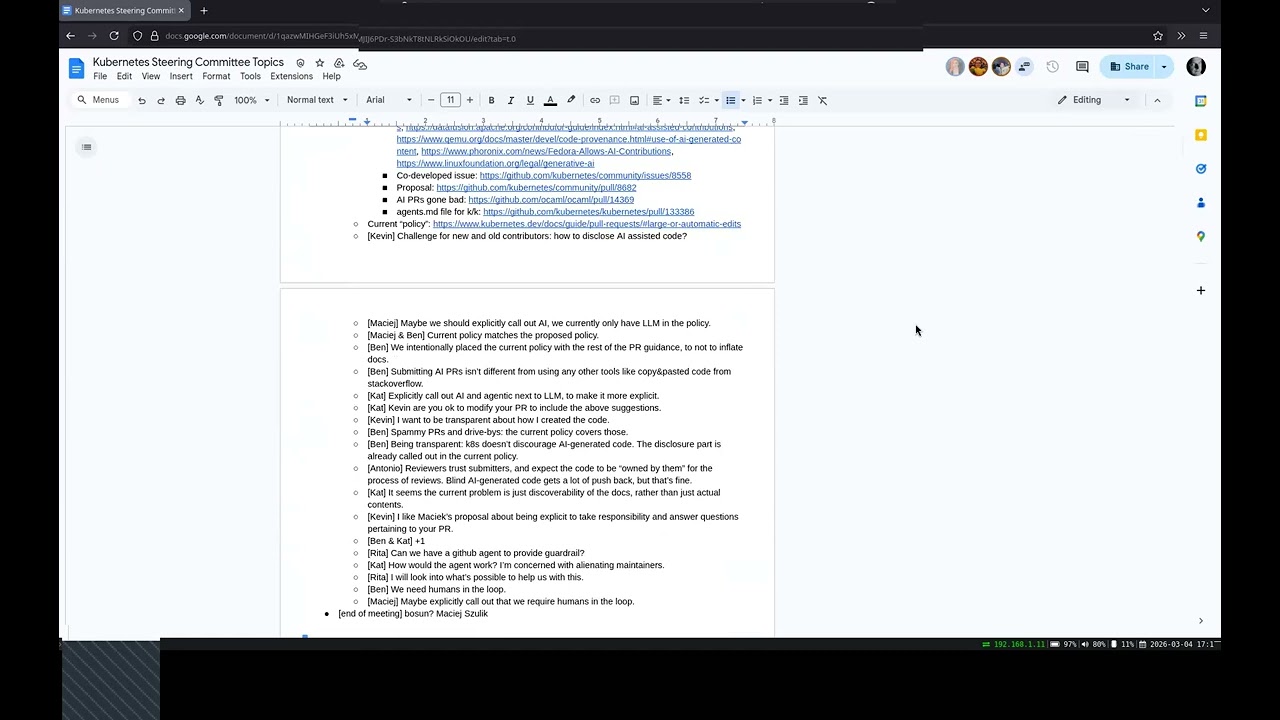Image resolution: width=1280 pixels, height=720 pixels.
Task: Expand the Share options arrow
Action: point(1163,67)
